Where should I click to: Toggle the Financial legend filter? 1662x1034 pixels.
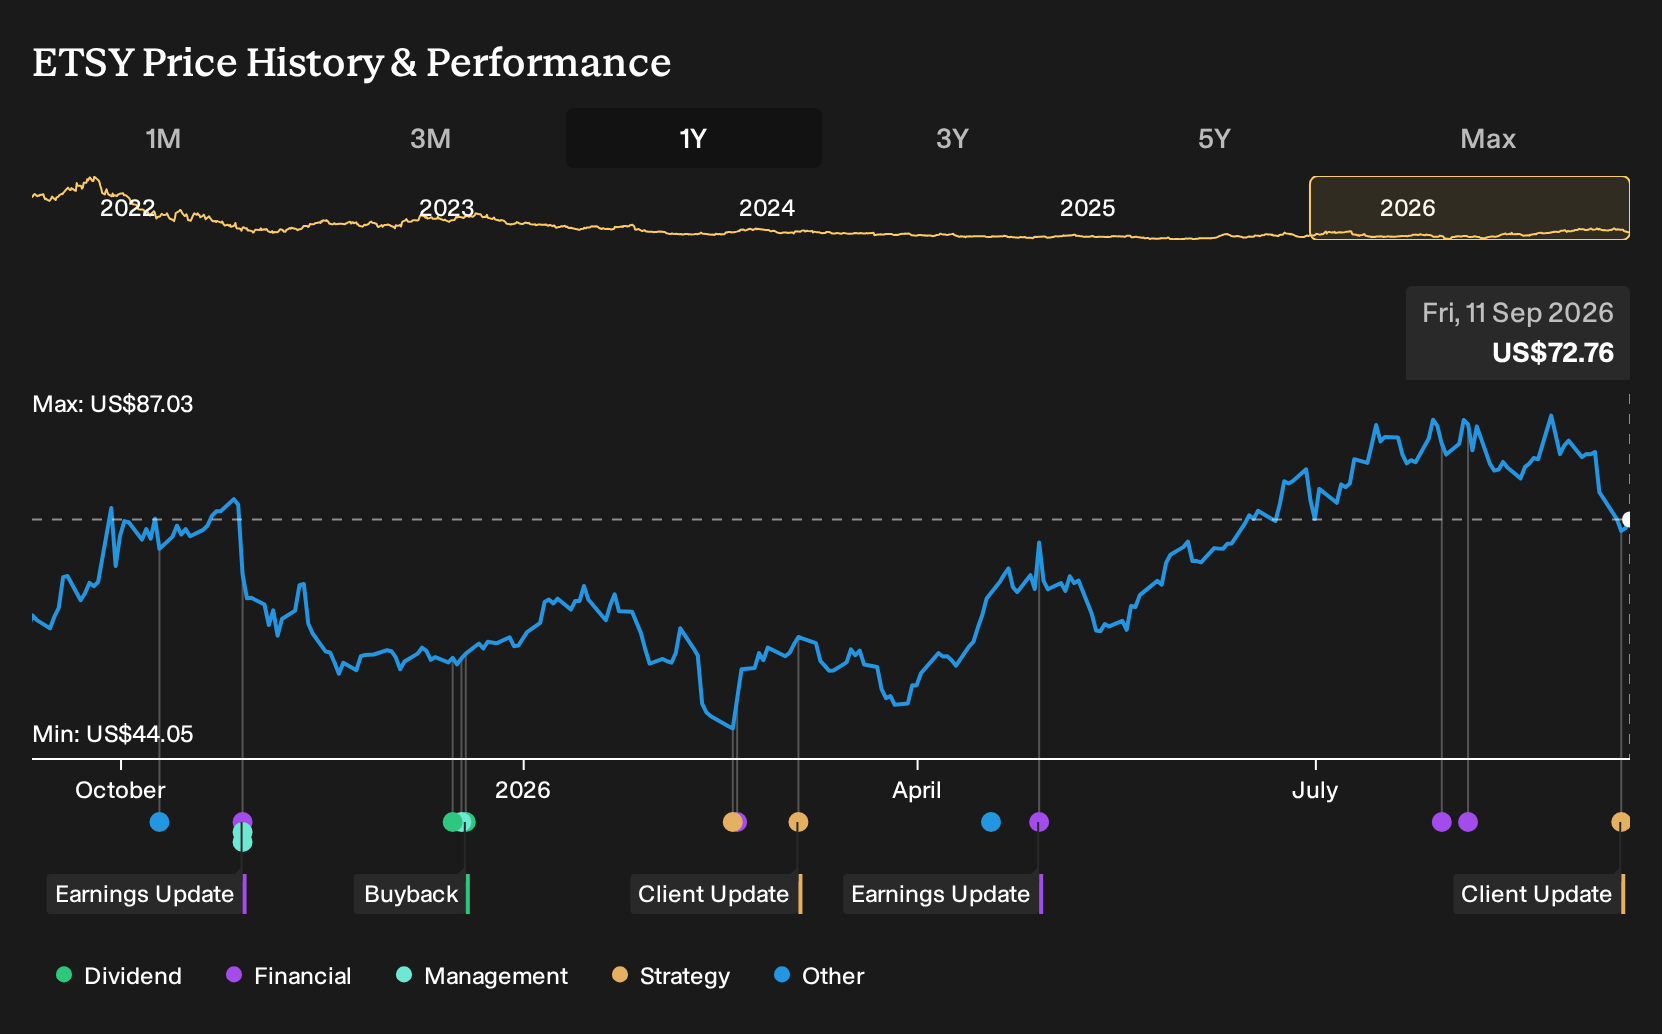pos(289,976)
